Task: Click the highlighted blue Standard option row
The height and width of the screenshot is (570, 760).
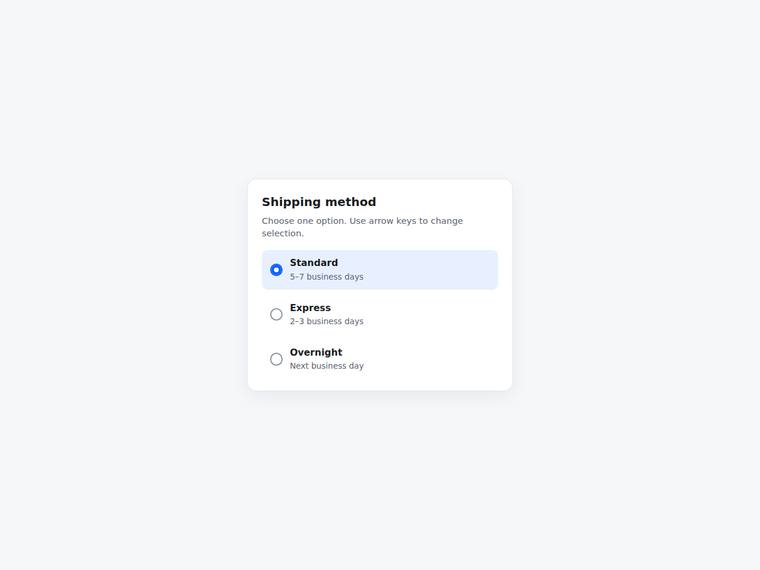Action: point(380,270)
